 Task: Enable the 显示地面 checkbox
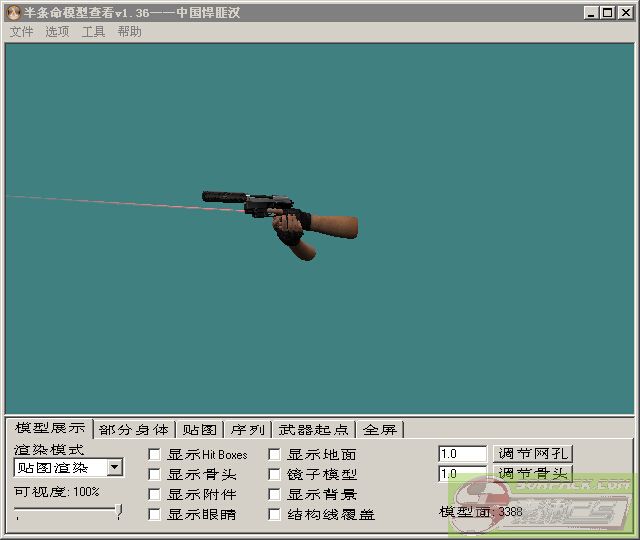pyautogui.click(x=274, y=454)
